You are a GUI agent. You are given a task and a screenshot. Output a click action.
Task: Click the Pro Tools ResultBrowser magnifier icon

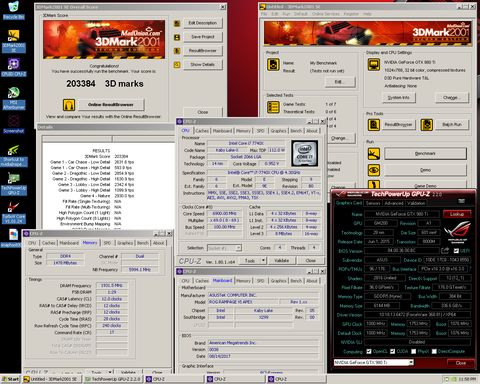[x=374, y=125]
